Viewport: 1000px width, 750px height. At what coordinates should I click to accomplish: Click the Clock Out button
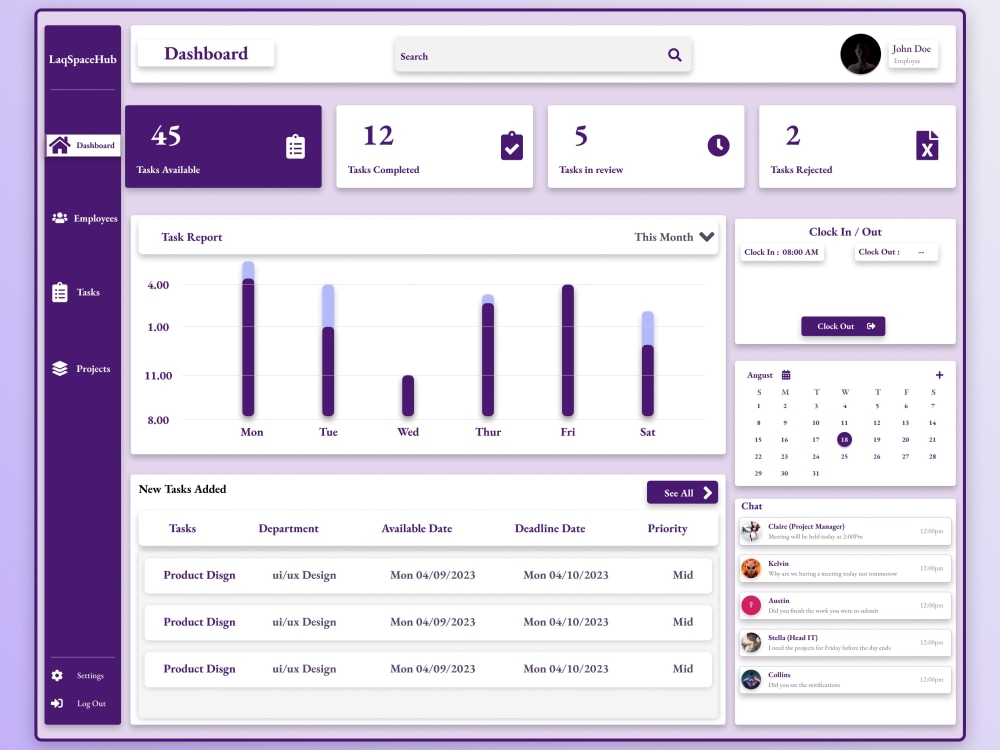(843, 326)
